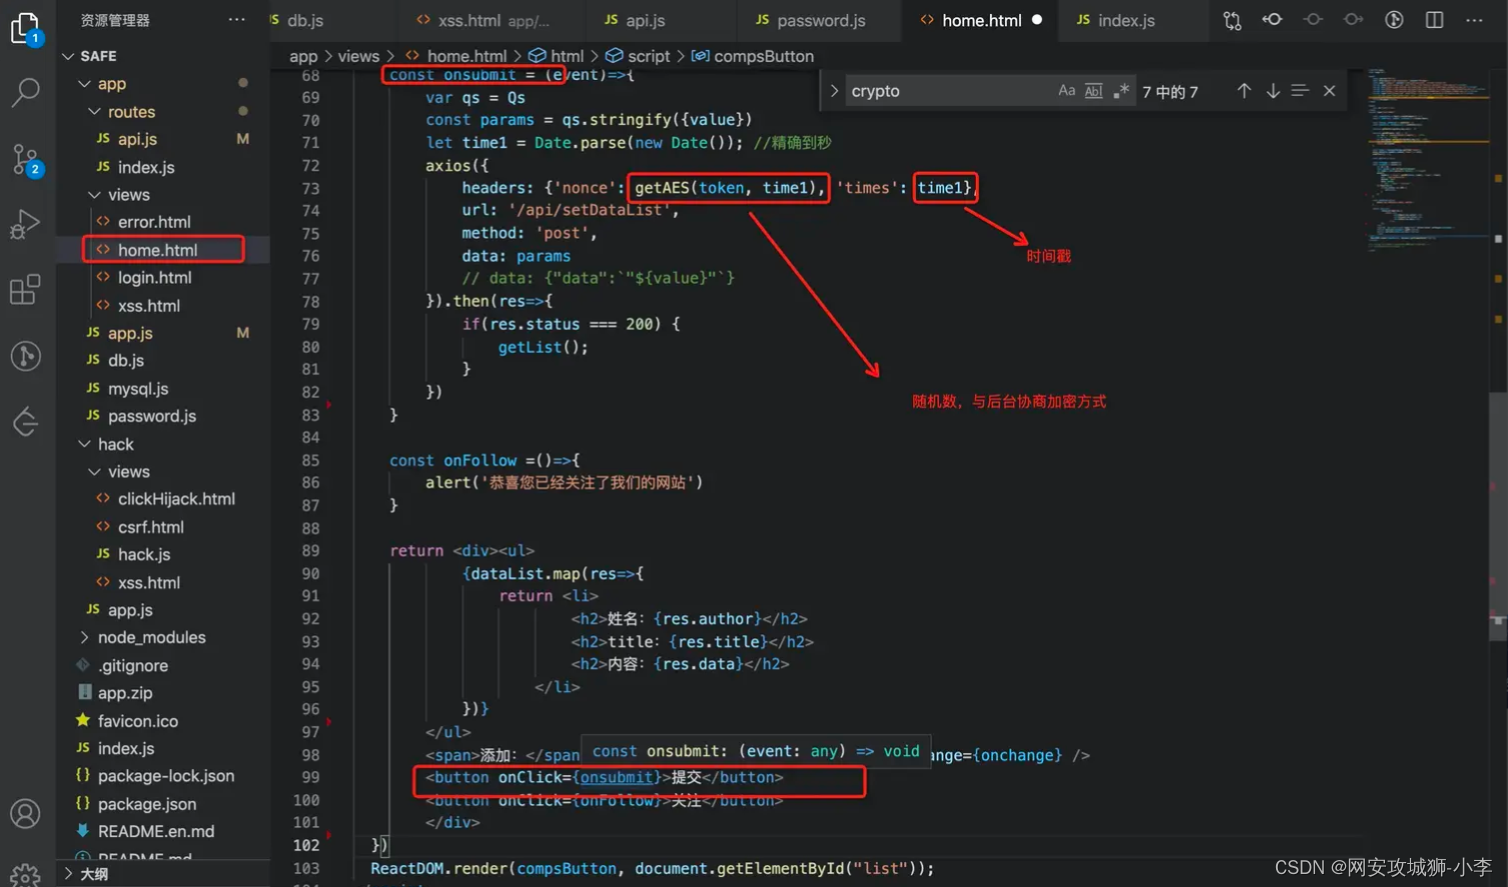1508x887 pixels.
Task: Open the Explorer view icon
Action: click(x=26, y=28)
